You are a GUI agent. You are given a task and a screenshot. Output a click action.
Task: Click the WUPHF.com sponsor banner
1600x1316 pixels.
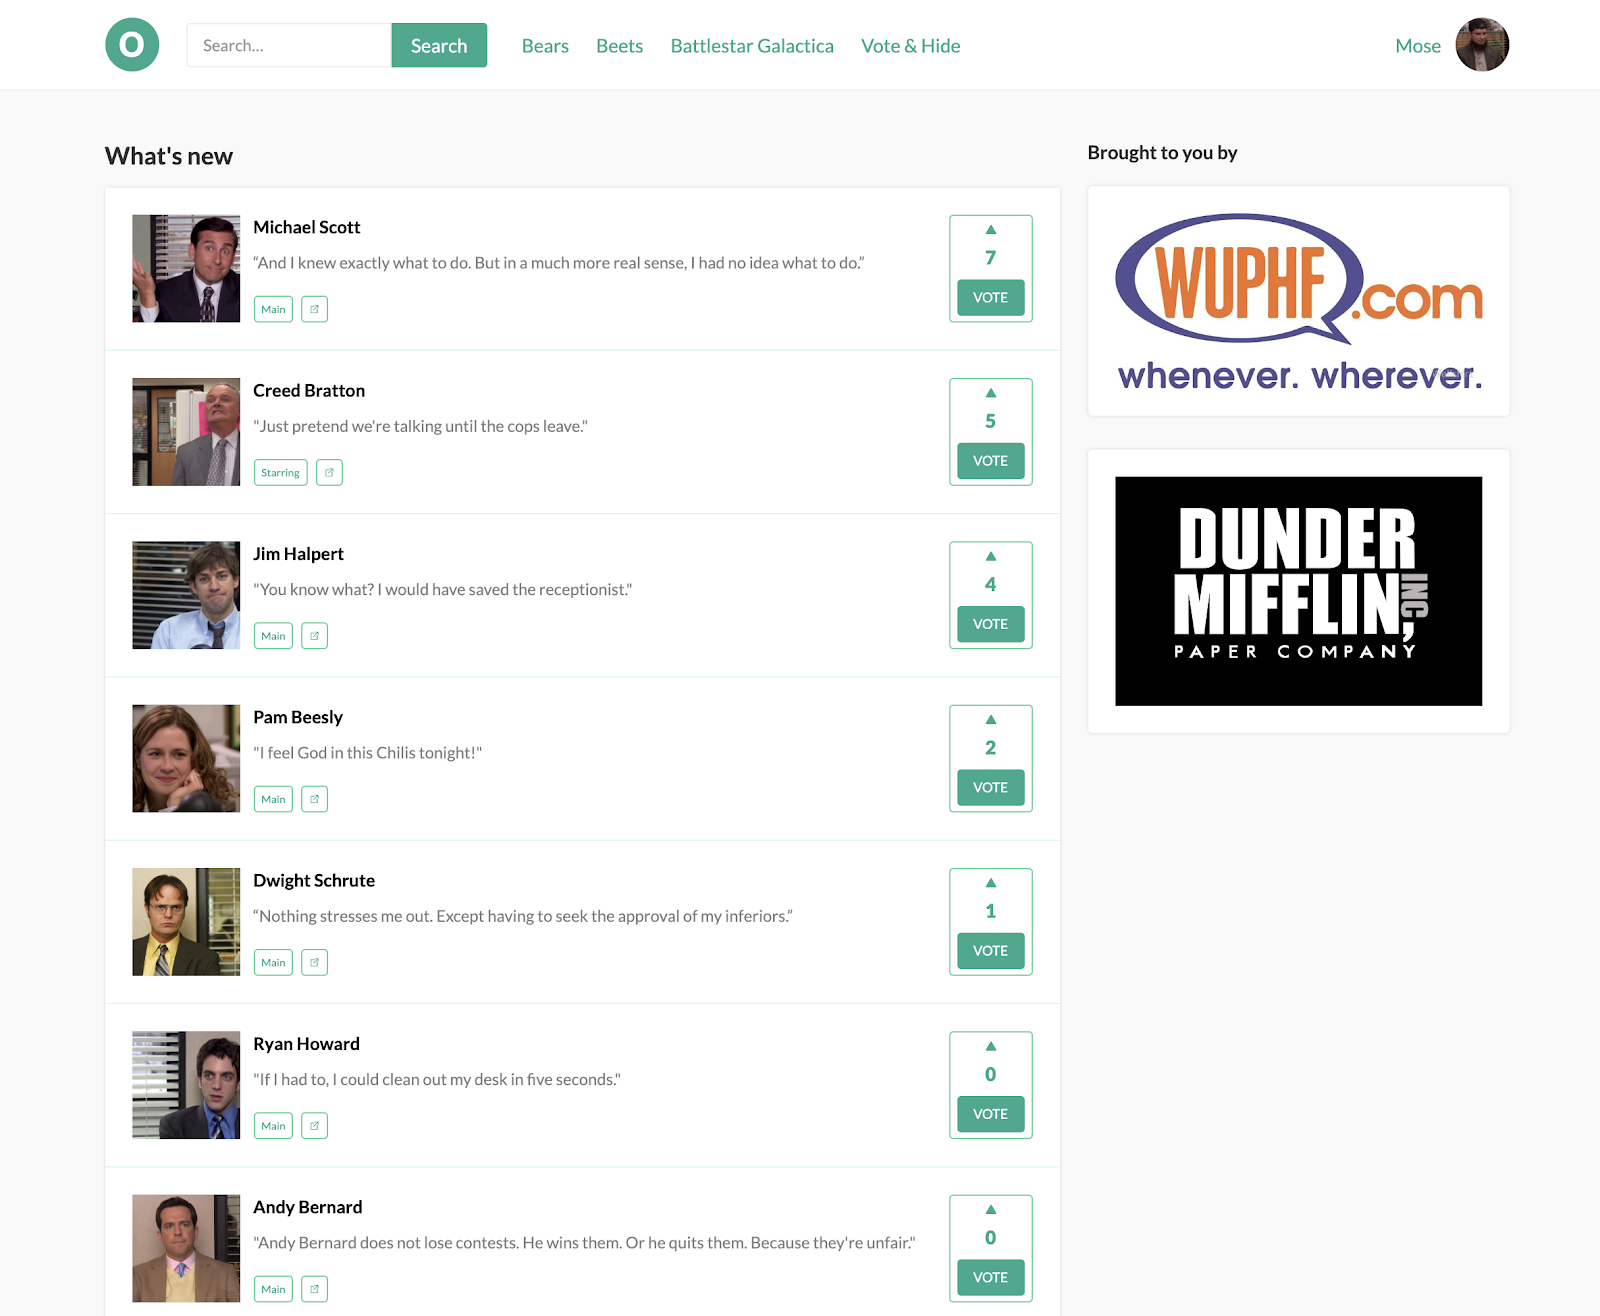1298,301
